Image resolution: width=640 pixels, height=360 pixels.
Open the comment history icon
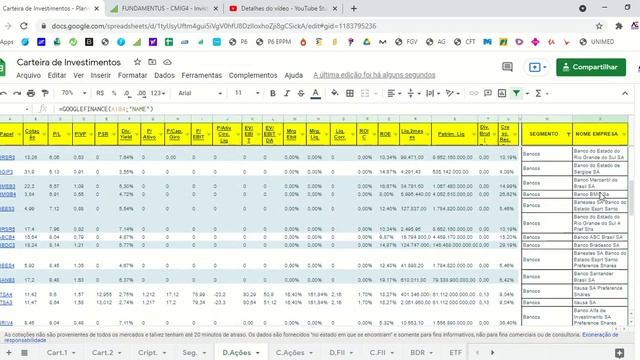point(507,67)
